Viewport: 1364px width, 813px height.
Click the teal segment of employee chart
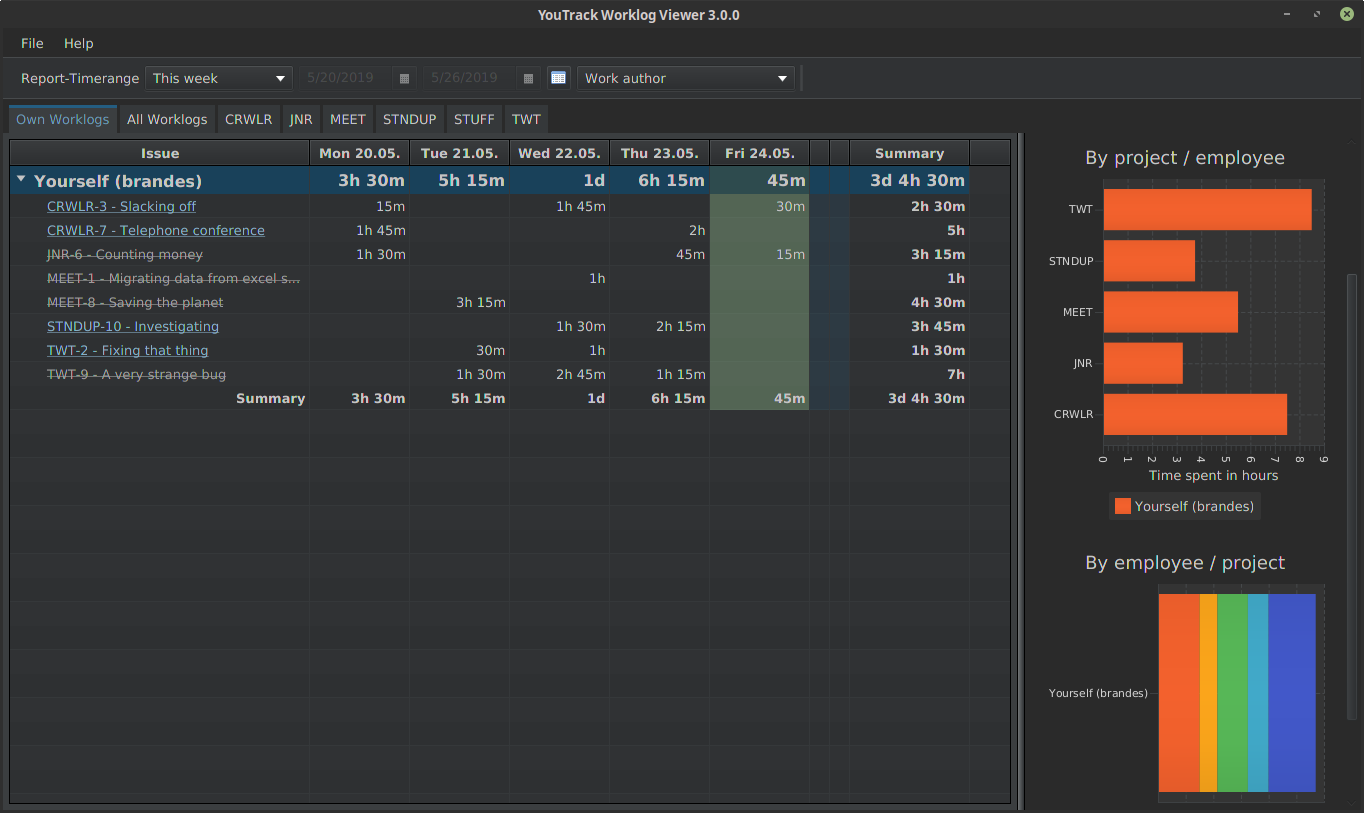point(1258,693)
